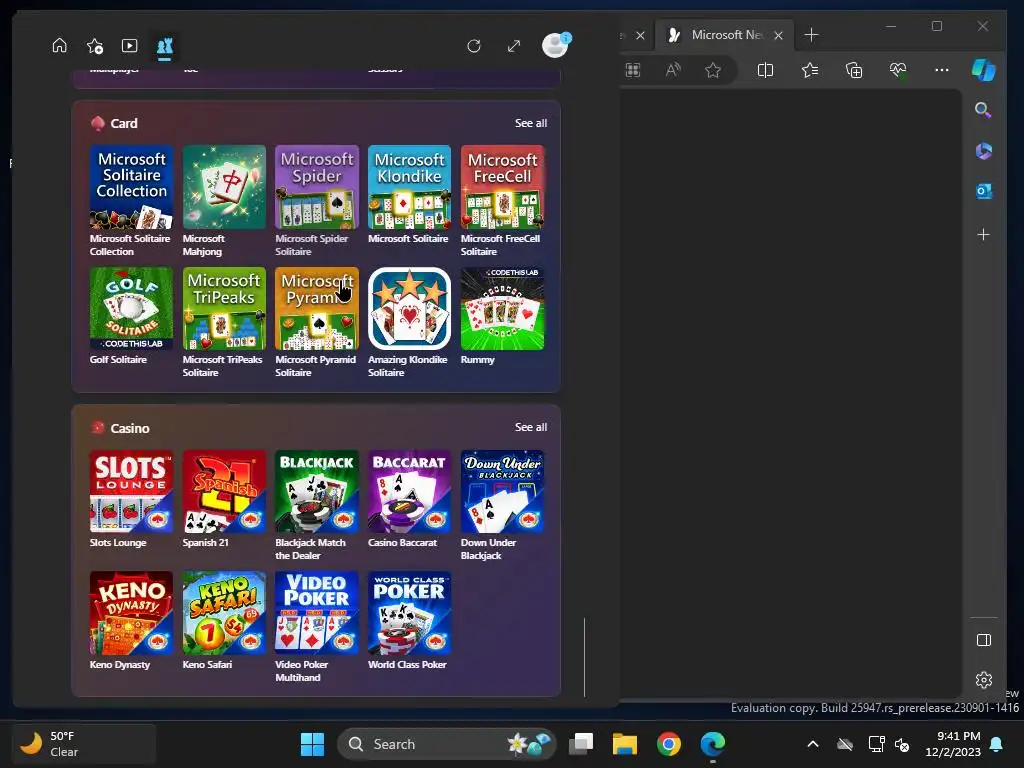
Task: Open the favorites star tab in widgets
Action: (95, 46)
